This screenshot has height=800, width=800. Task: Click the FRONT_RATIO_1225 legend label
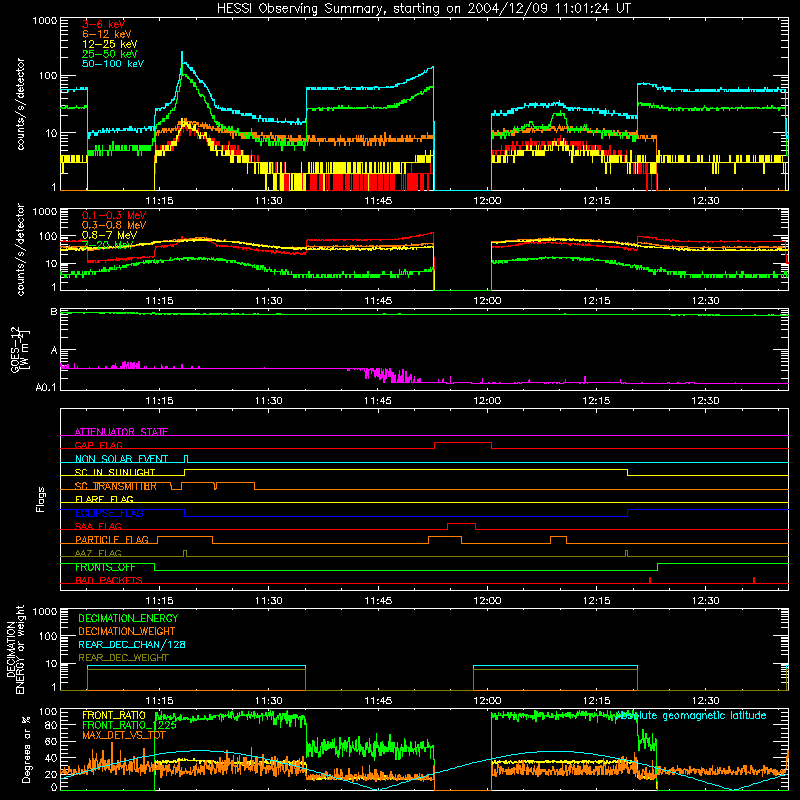(x=129, y=725)
